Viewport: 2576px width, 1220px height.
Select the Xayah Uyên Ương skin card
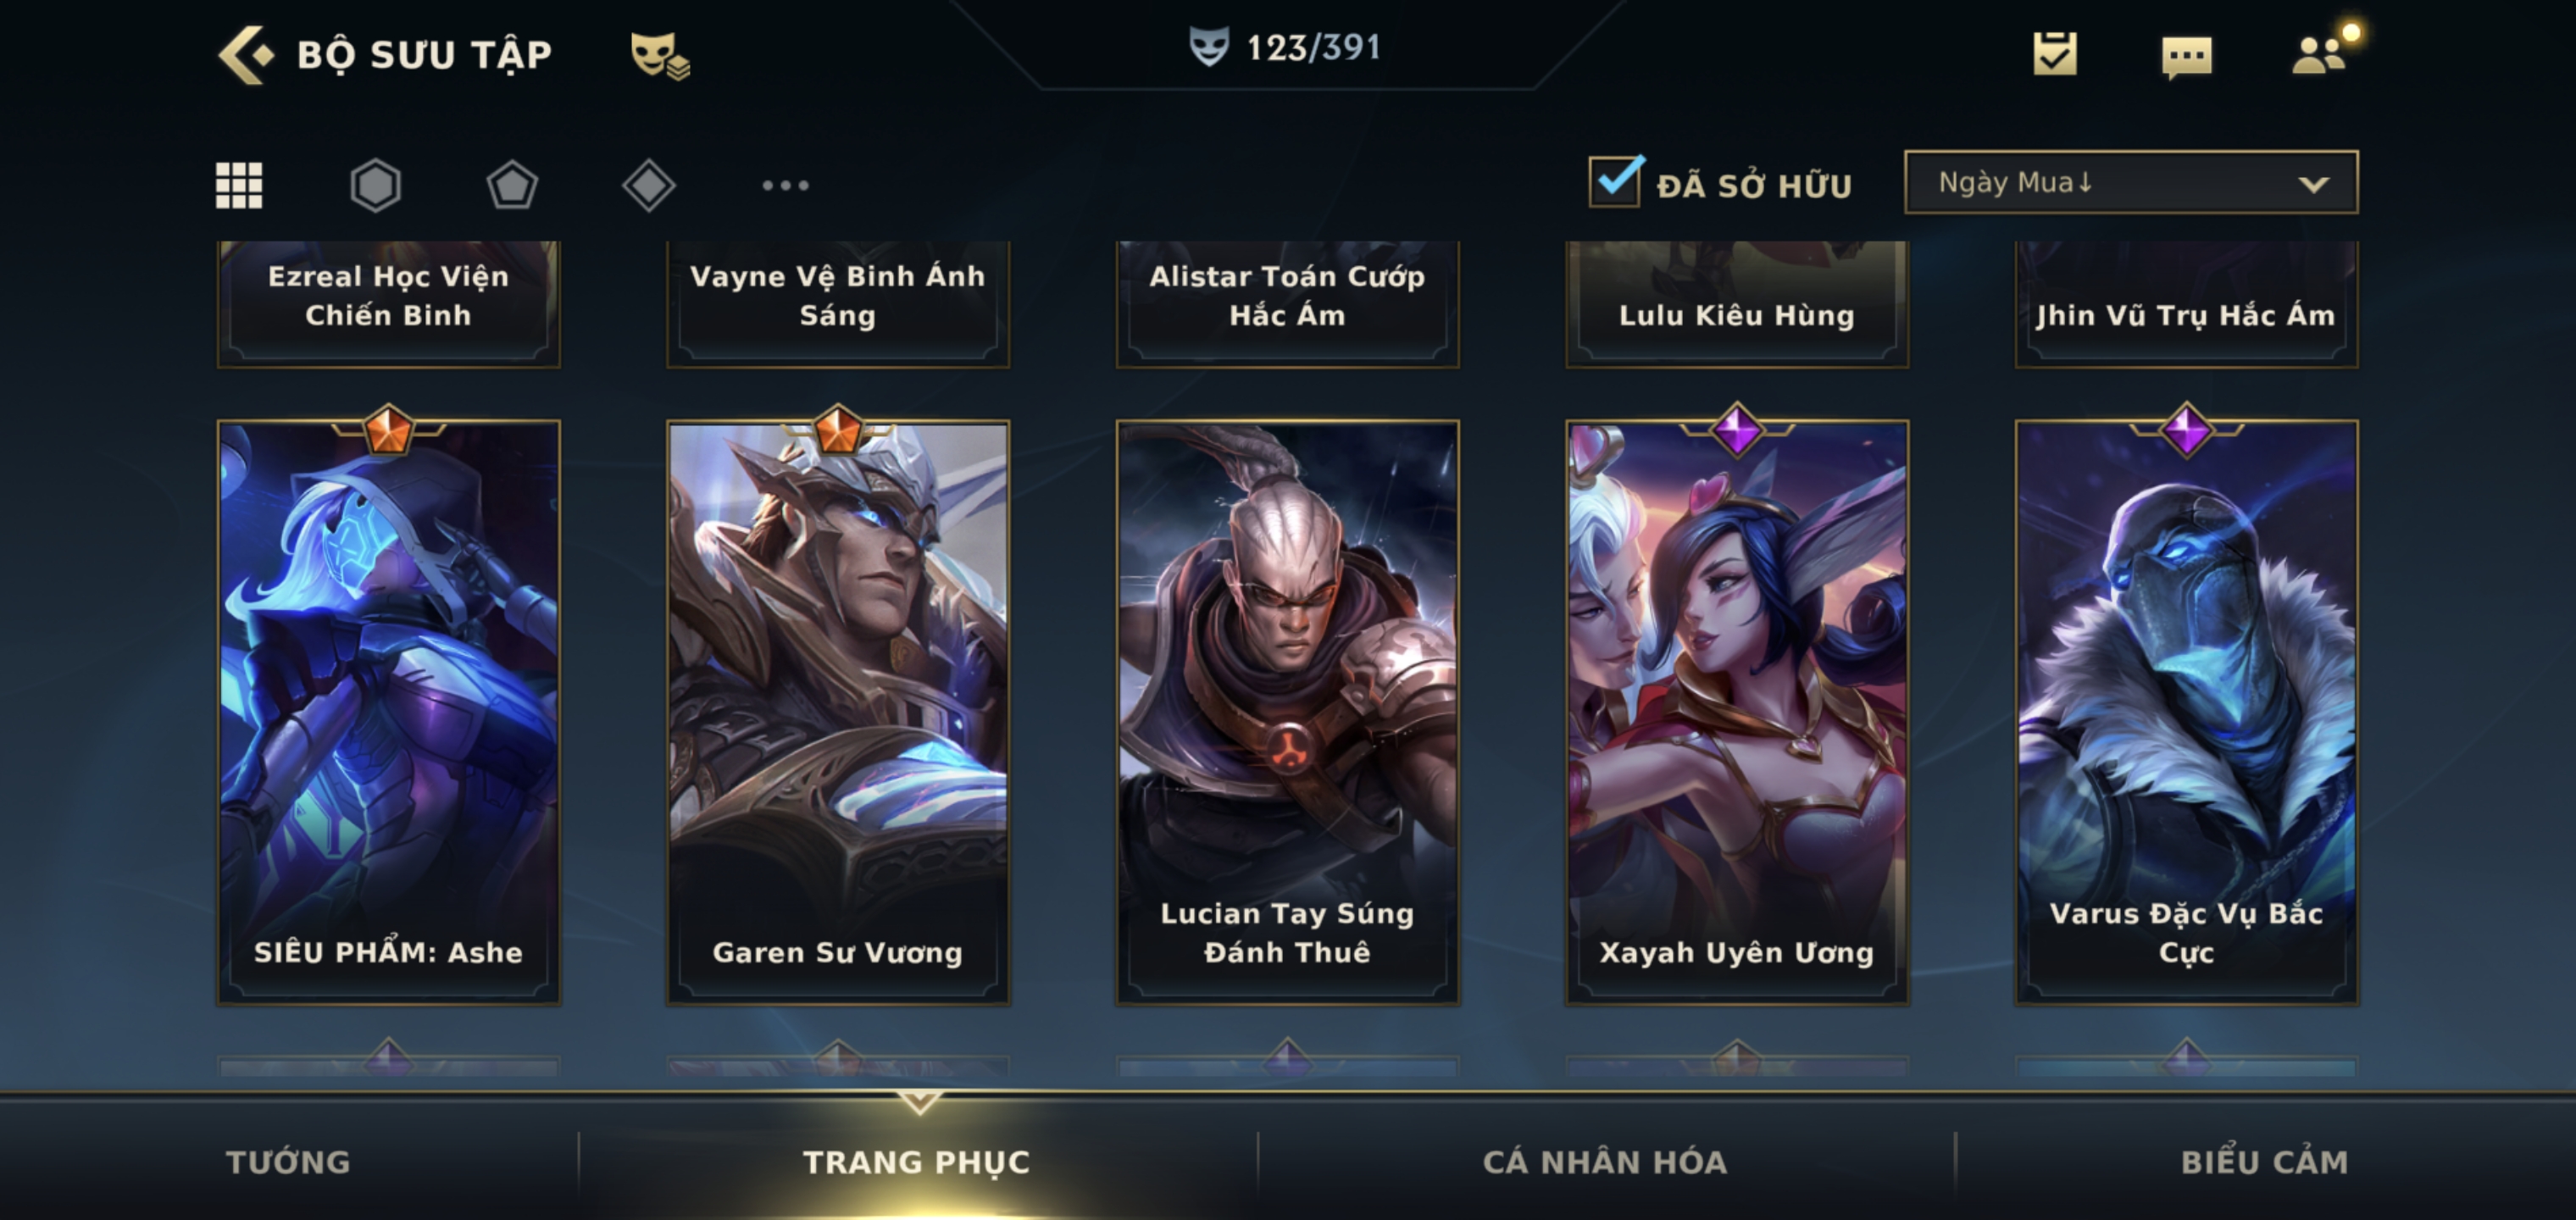click(x=1737, y=711)
